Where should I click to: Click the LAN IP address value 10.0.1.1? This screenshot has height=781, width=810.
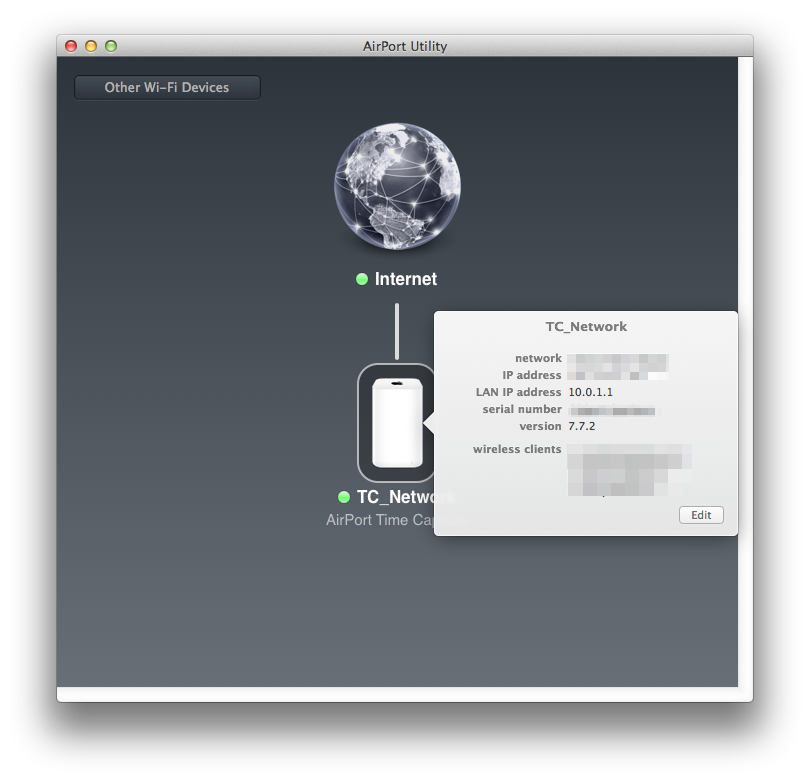pyautogui.click(x=590, y=392)
